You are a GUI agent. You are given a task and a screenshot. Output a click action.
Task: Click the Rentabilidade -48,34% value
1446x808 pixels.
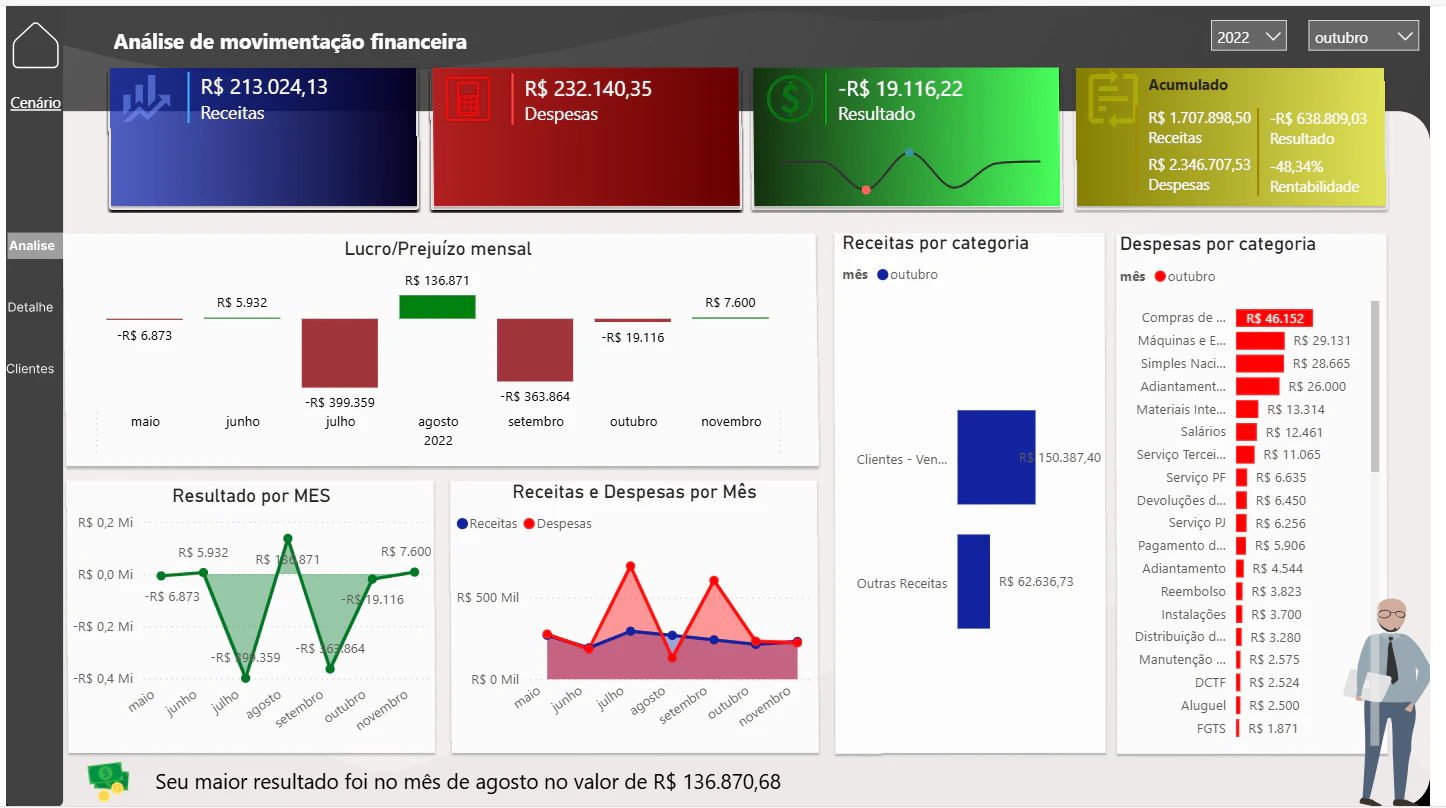click(x=1297, y=166)
